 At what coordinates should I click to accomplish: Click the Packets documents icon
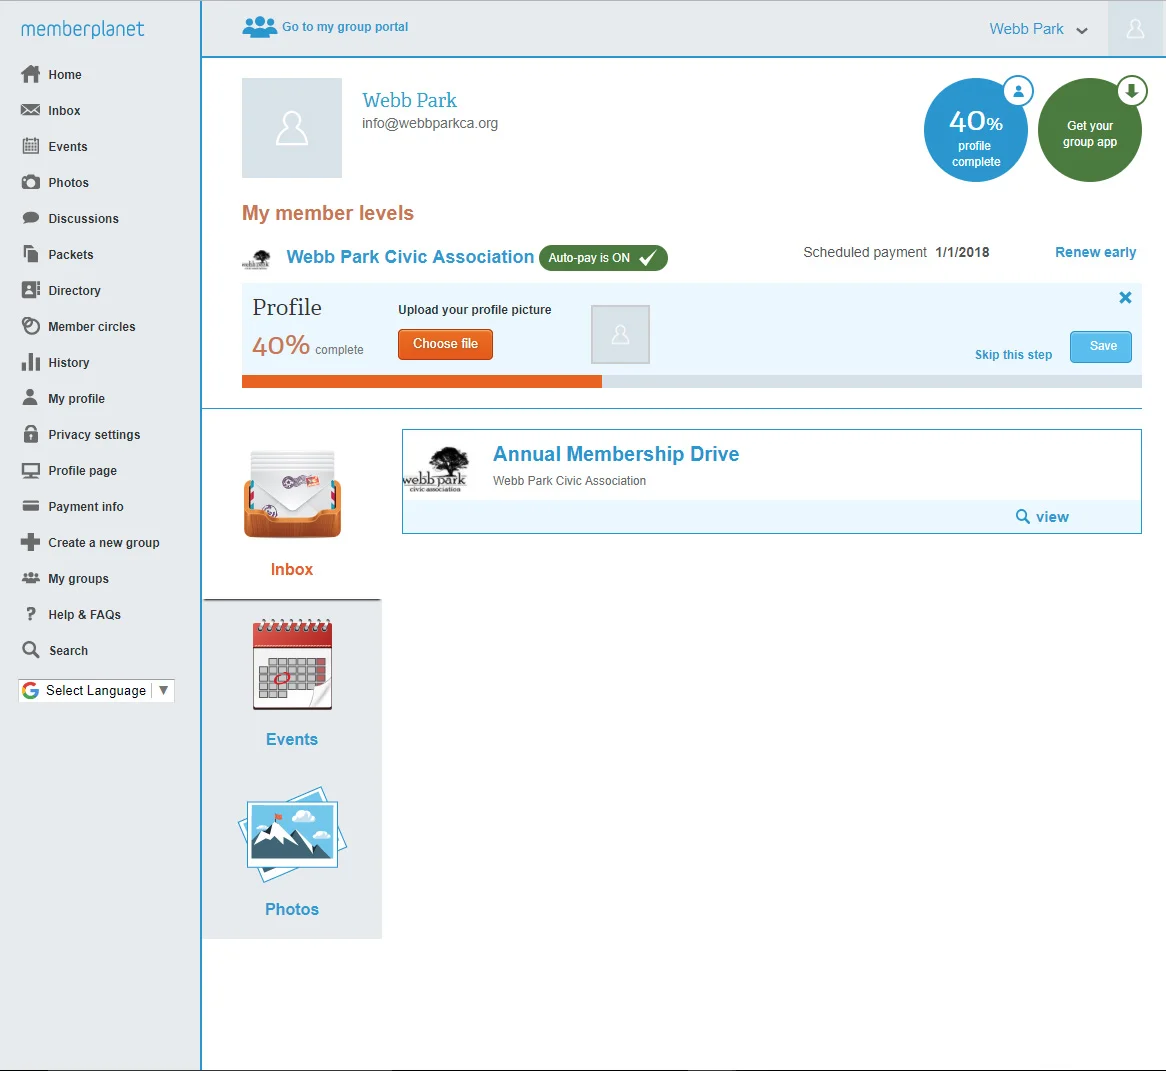[30, 254]
